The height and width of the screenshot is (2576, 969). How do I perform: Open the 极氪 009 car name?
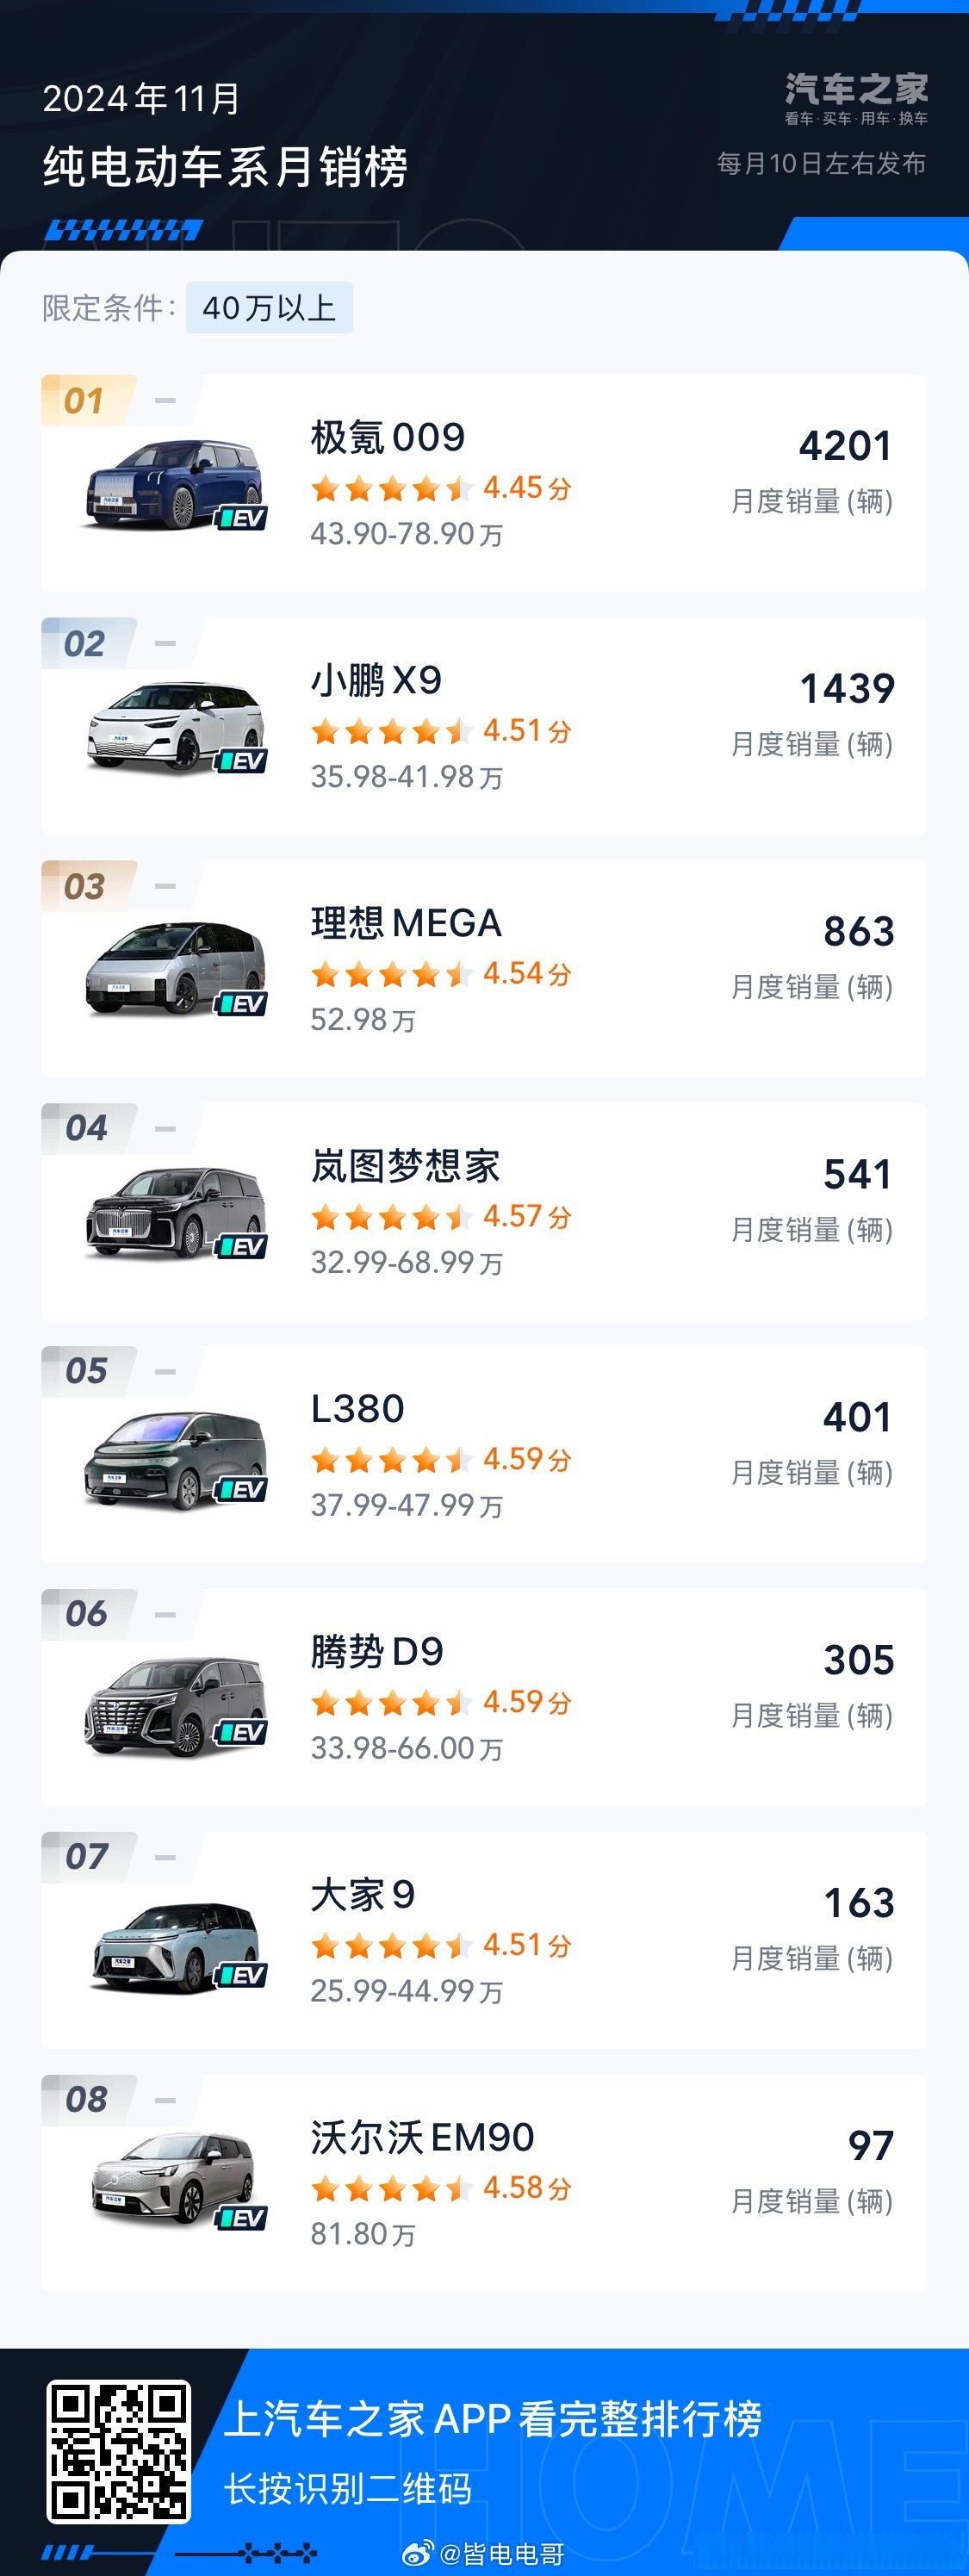point(388,438)
